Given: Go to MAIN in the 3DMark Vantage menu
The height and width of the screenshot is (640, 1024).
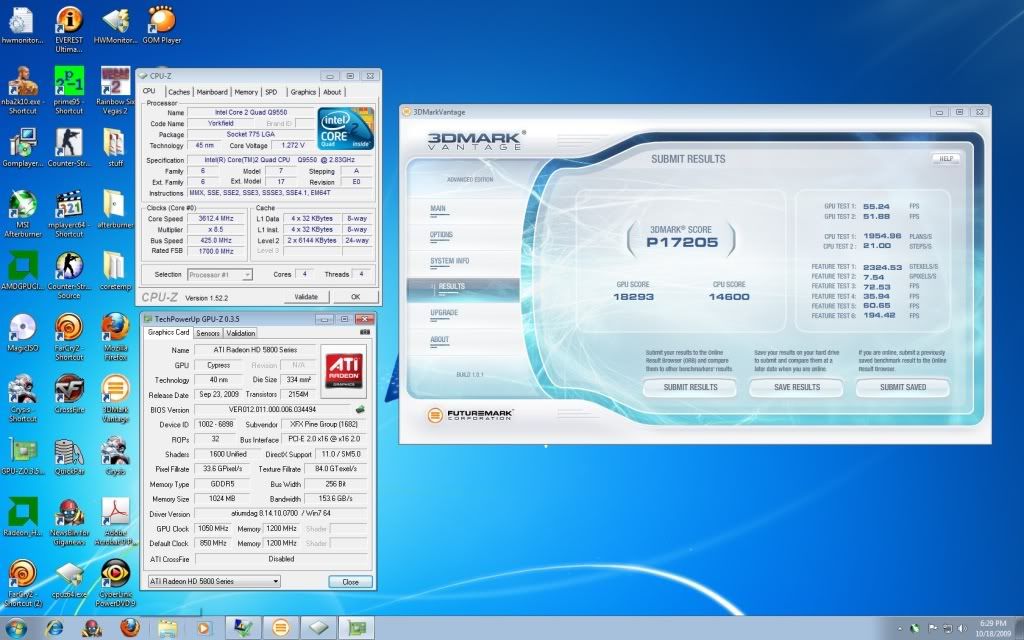Looking at the screenshot, I should [438, 209].
